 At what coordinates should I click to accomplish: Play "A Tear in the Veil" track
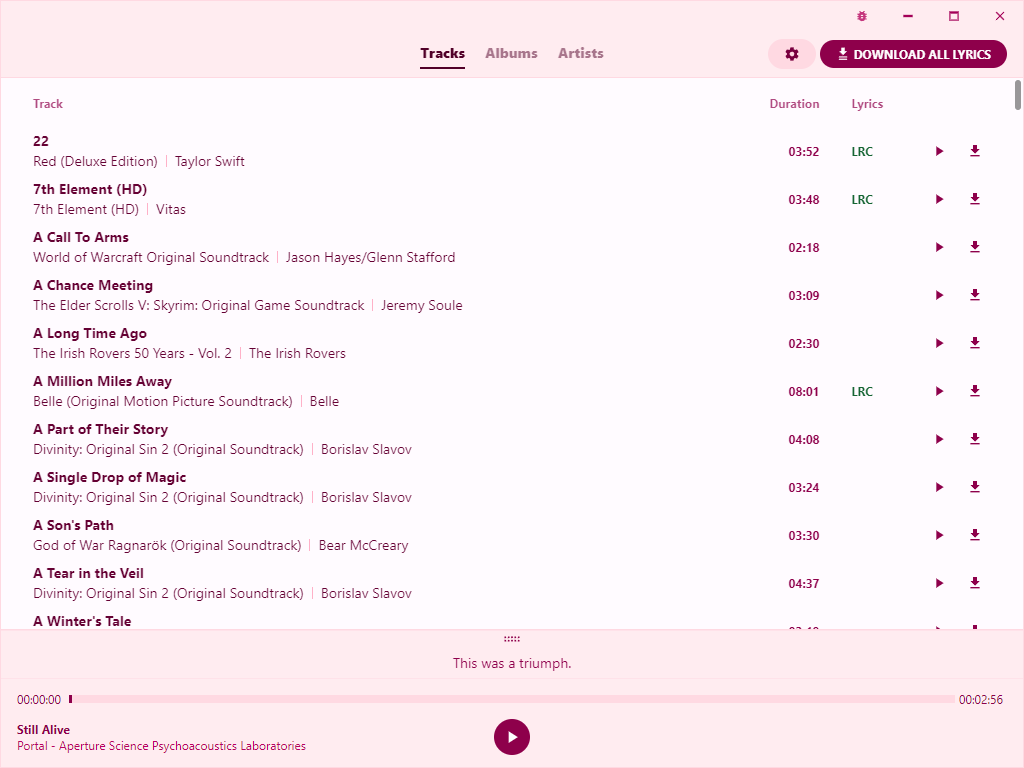click(x=939, y=583)
